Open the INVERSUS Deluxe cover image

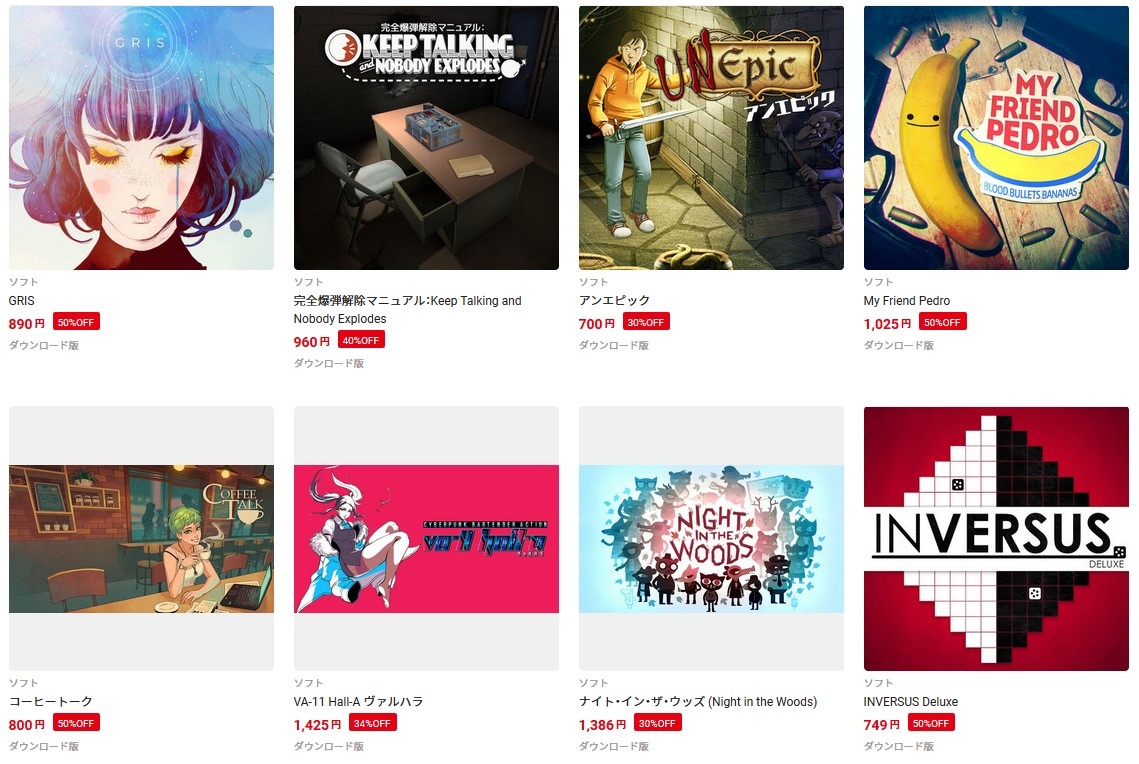click(x=996, y=539)
